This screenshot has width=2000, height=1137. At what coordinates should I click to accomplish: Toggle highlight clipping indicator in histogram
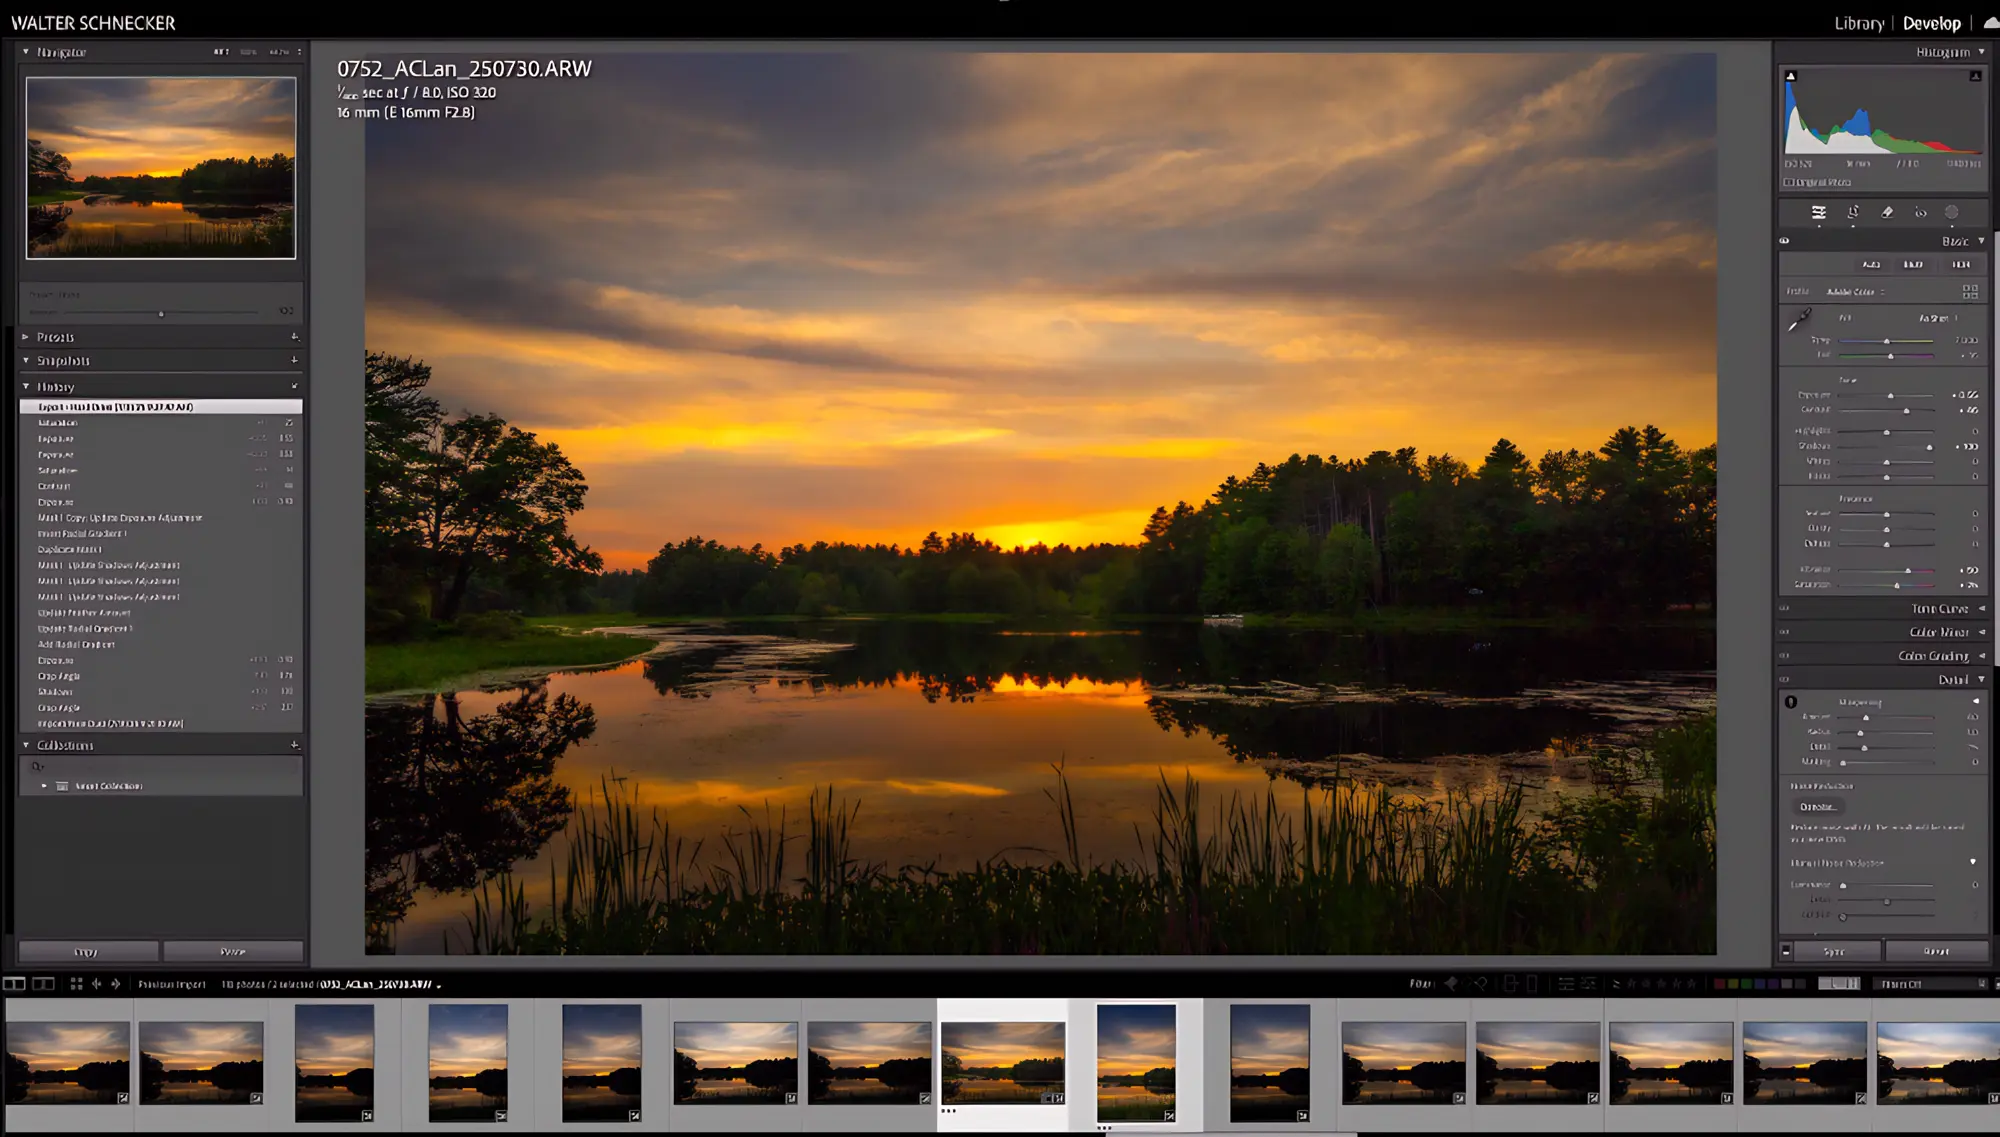click(x=1975, y=76)
